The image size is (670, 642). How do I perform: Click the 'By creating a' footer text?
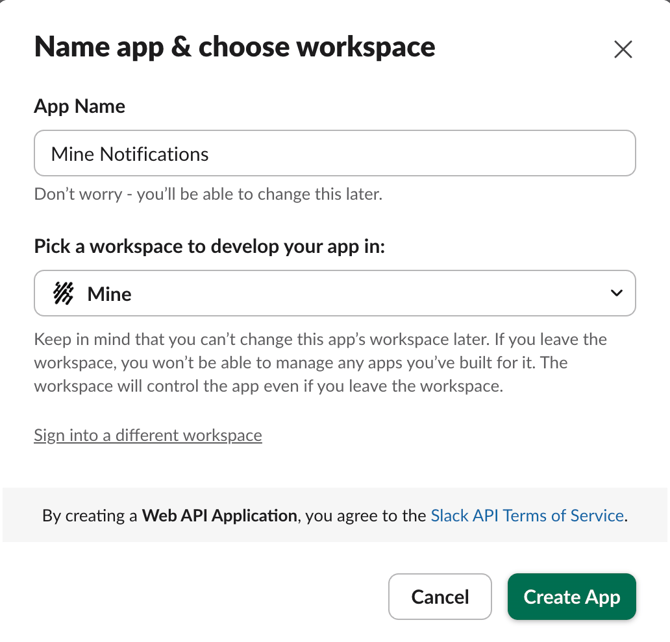tap(89, 515)
